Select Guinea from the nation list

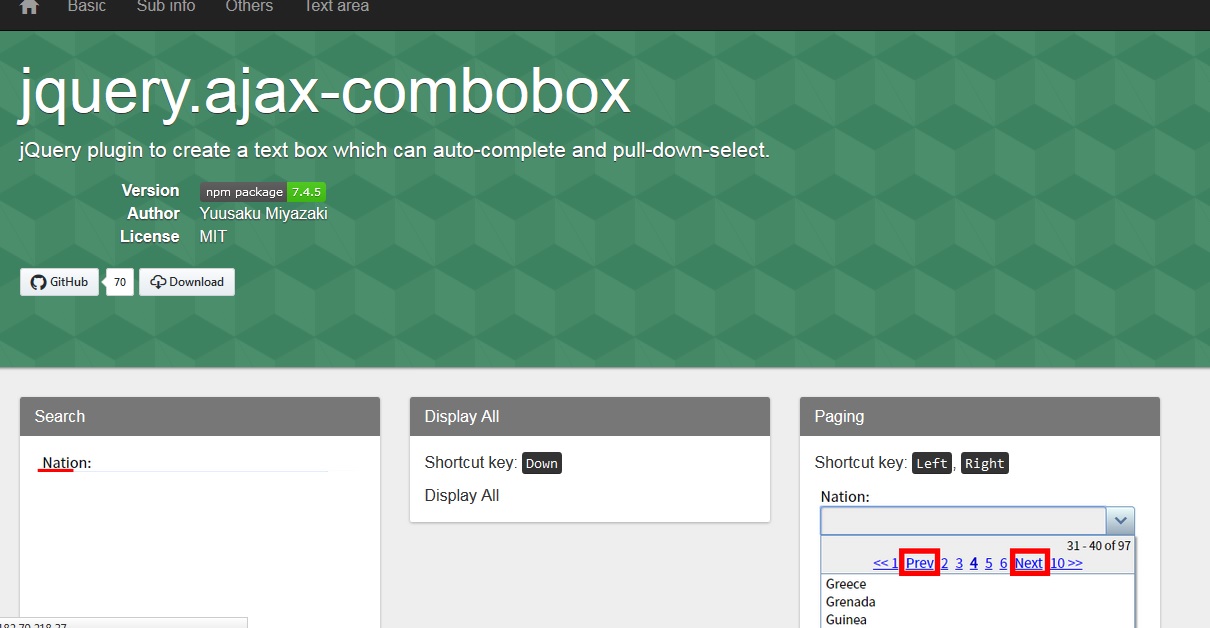(x=978, y=620)
